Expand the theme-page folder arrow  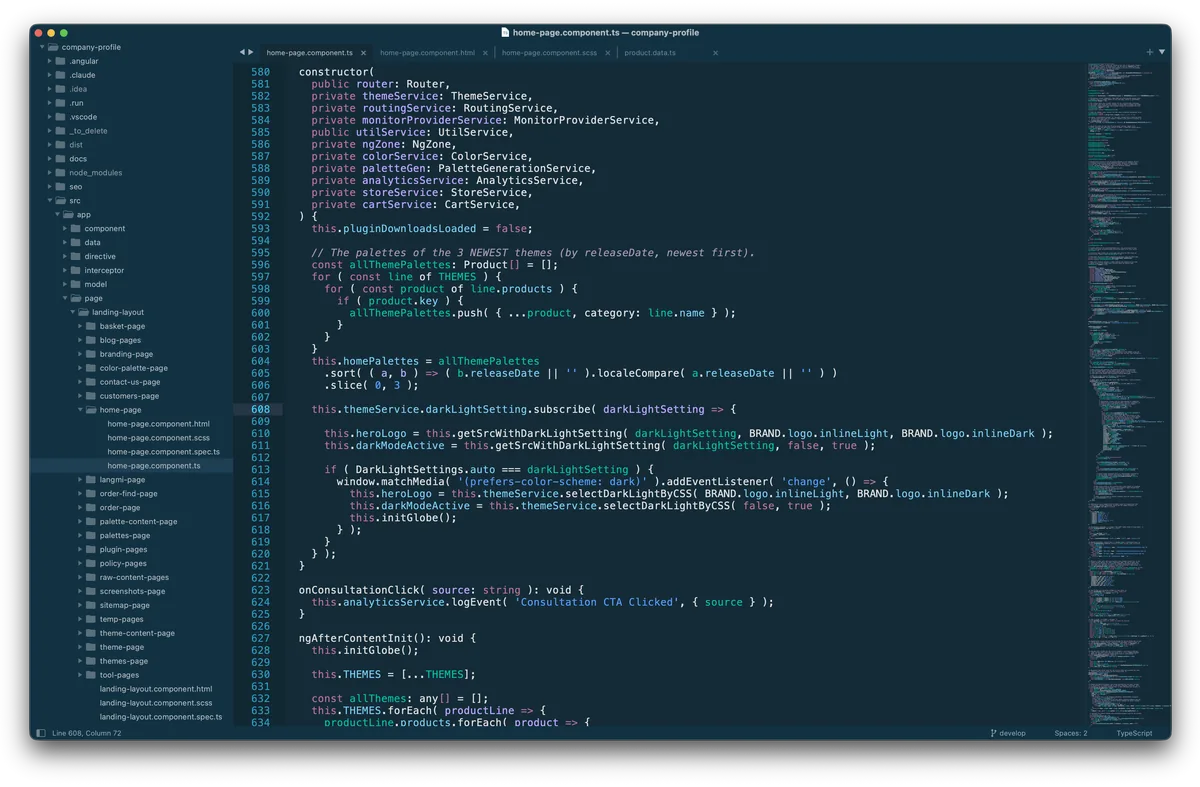coord(81,647)
